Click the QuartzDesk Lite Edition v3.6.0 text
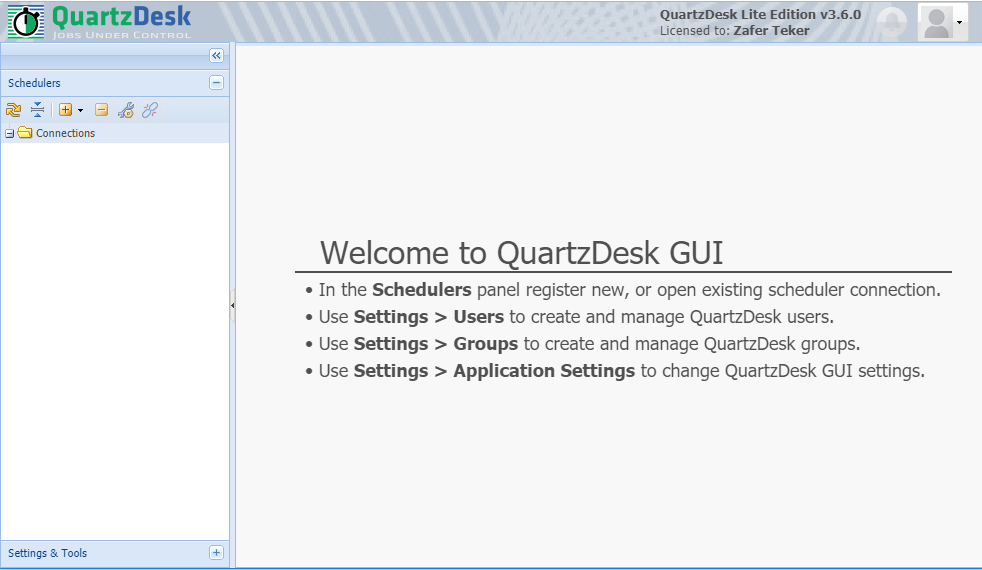 (x=760, y=14)
